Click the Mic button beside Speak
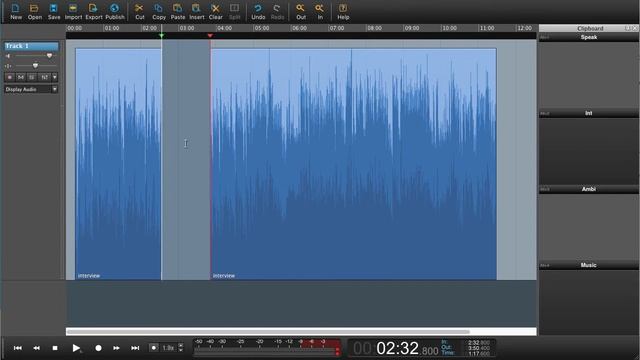Image resolution: width=640 pixels, height=360 pixels. 544,37
